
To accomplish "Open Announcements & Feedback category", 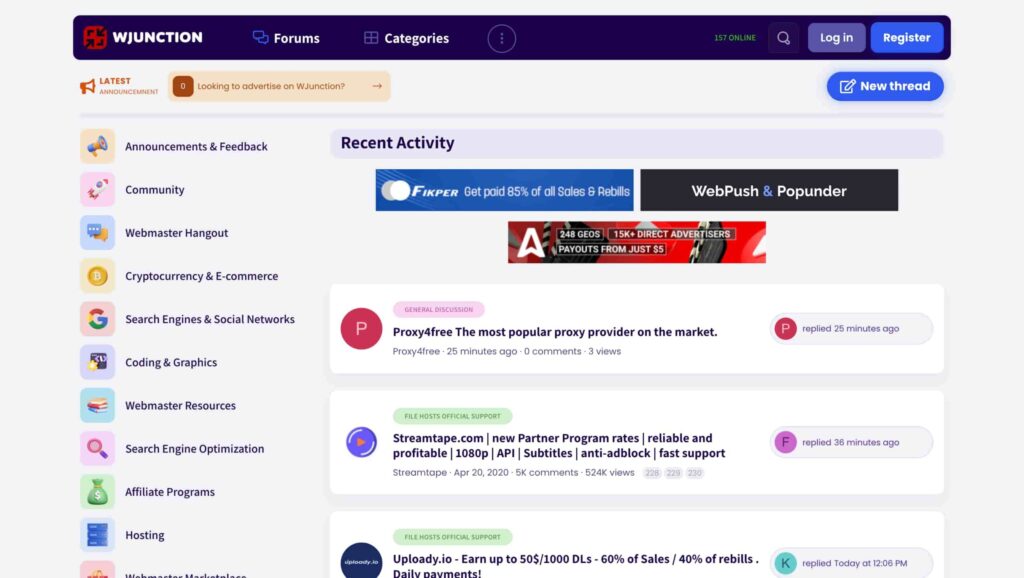I will [x=197, y=146].
